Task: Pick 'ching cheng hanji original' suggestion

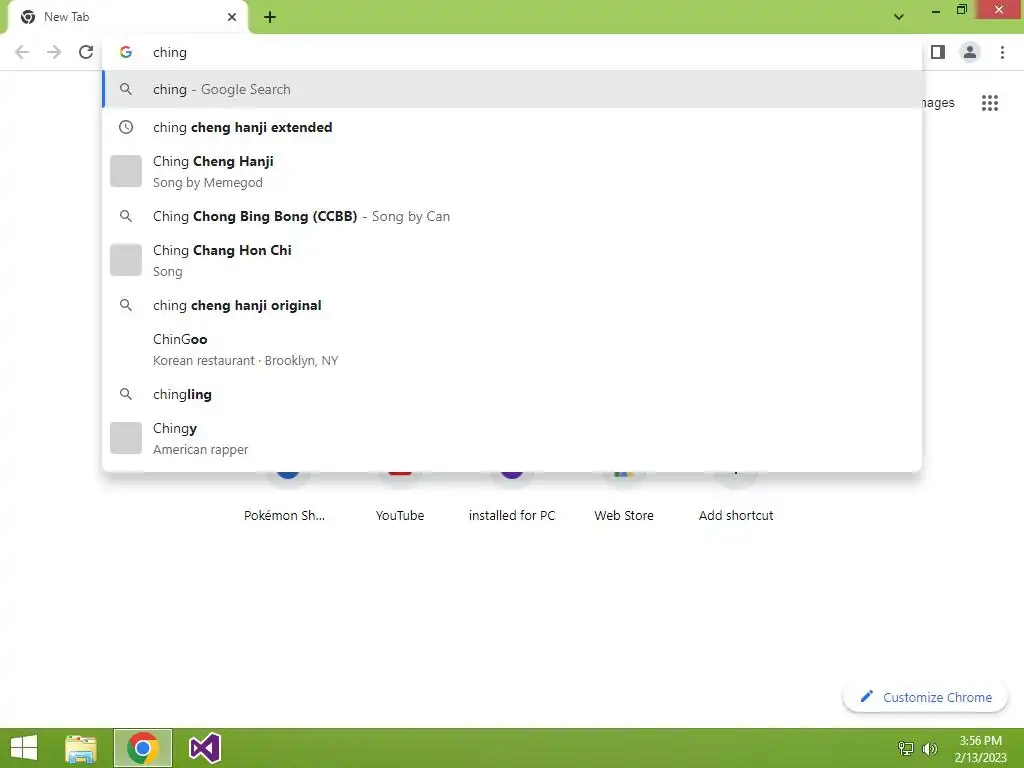Action: point(513,305)
